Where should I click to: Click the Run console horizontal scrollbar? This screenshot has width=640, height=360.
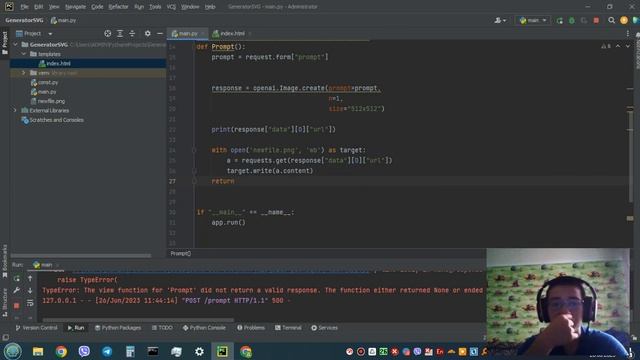(138, 320)
